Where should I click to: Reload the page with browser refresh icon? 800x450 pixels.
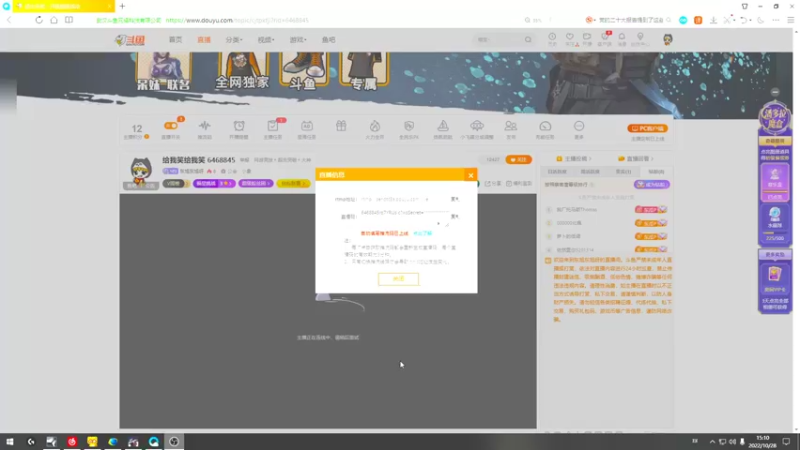click(x=39, y=20)
